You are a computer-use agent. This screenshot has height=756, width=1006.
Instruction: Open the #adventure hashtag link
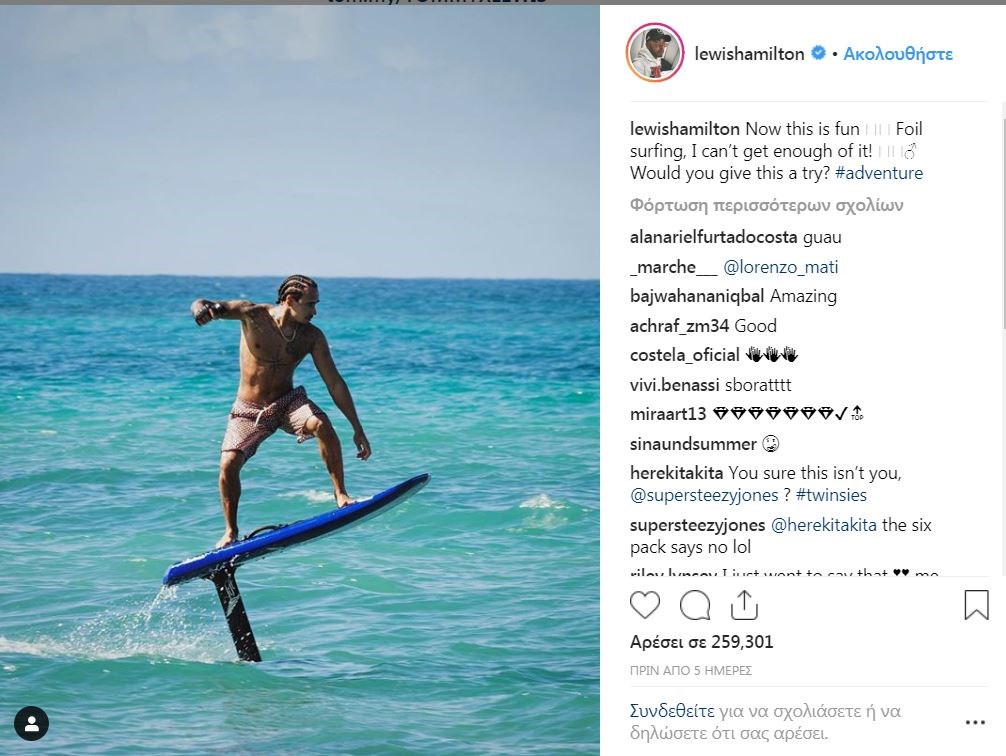(x=879, y=173)
